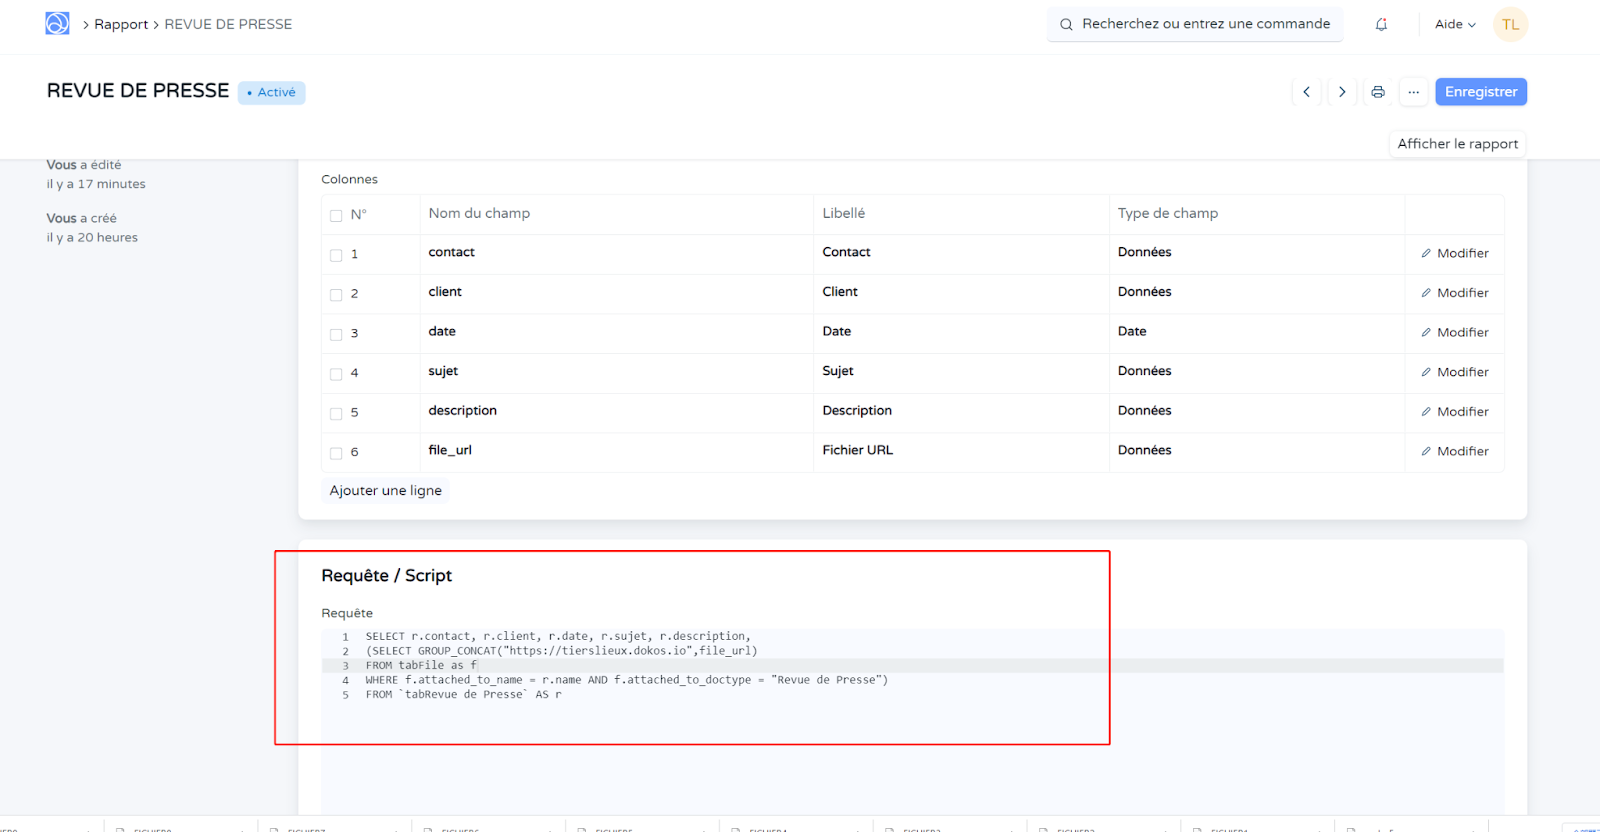Image resolution: width=1600 pixels, height=832 pixels.
Task: Edit the file_url row via its Modifier pencil
Action: click(1455, 452)
